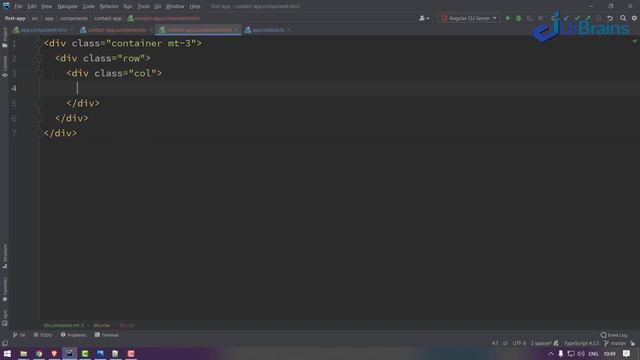This screenshot has height=360, width=640.
Task: Open the Angular CLI Server run configuration dropdown
Action: pyautogui.click(x=469, y=18)
